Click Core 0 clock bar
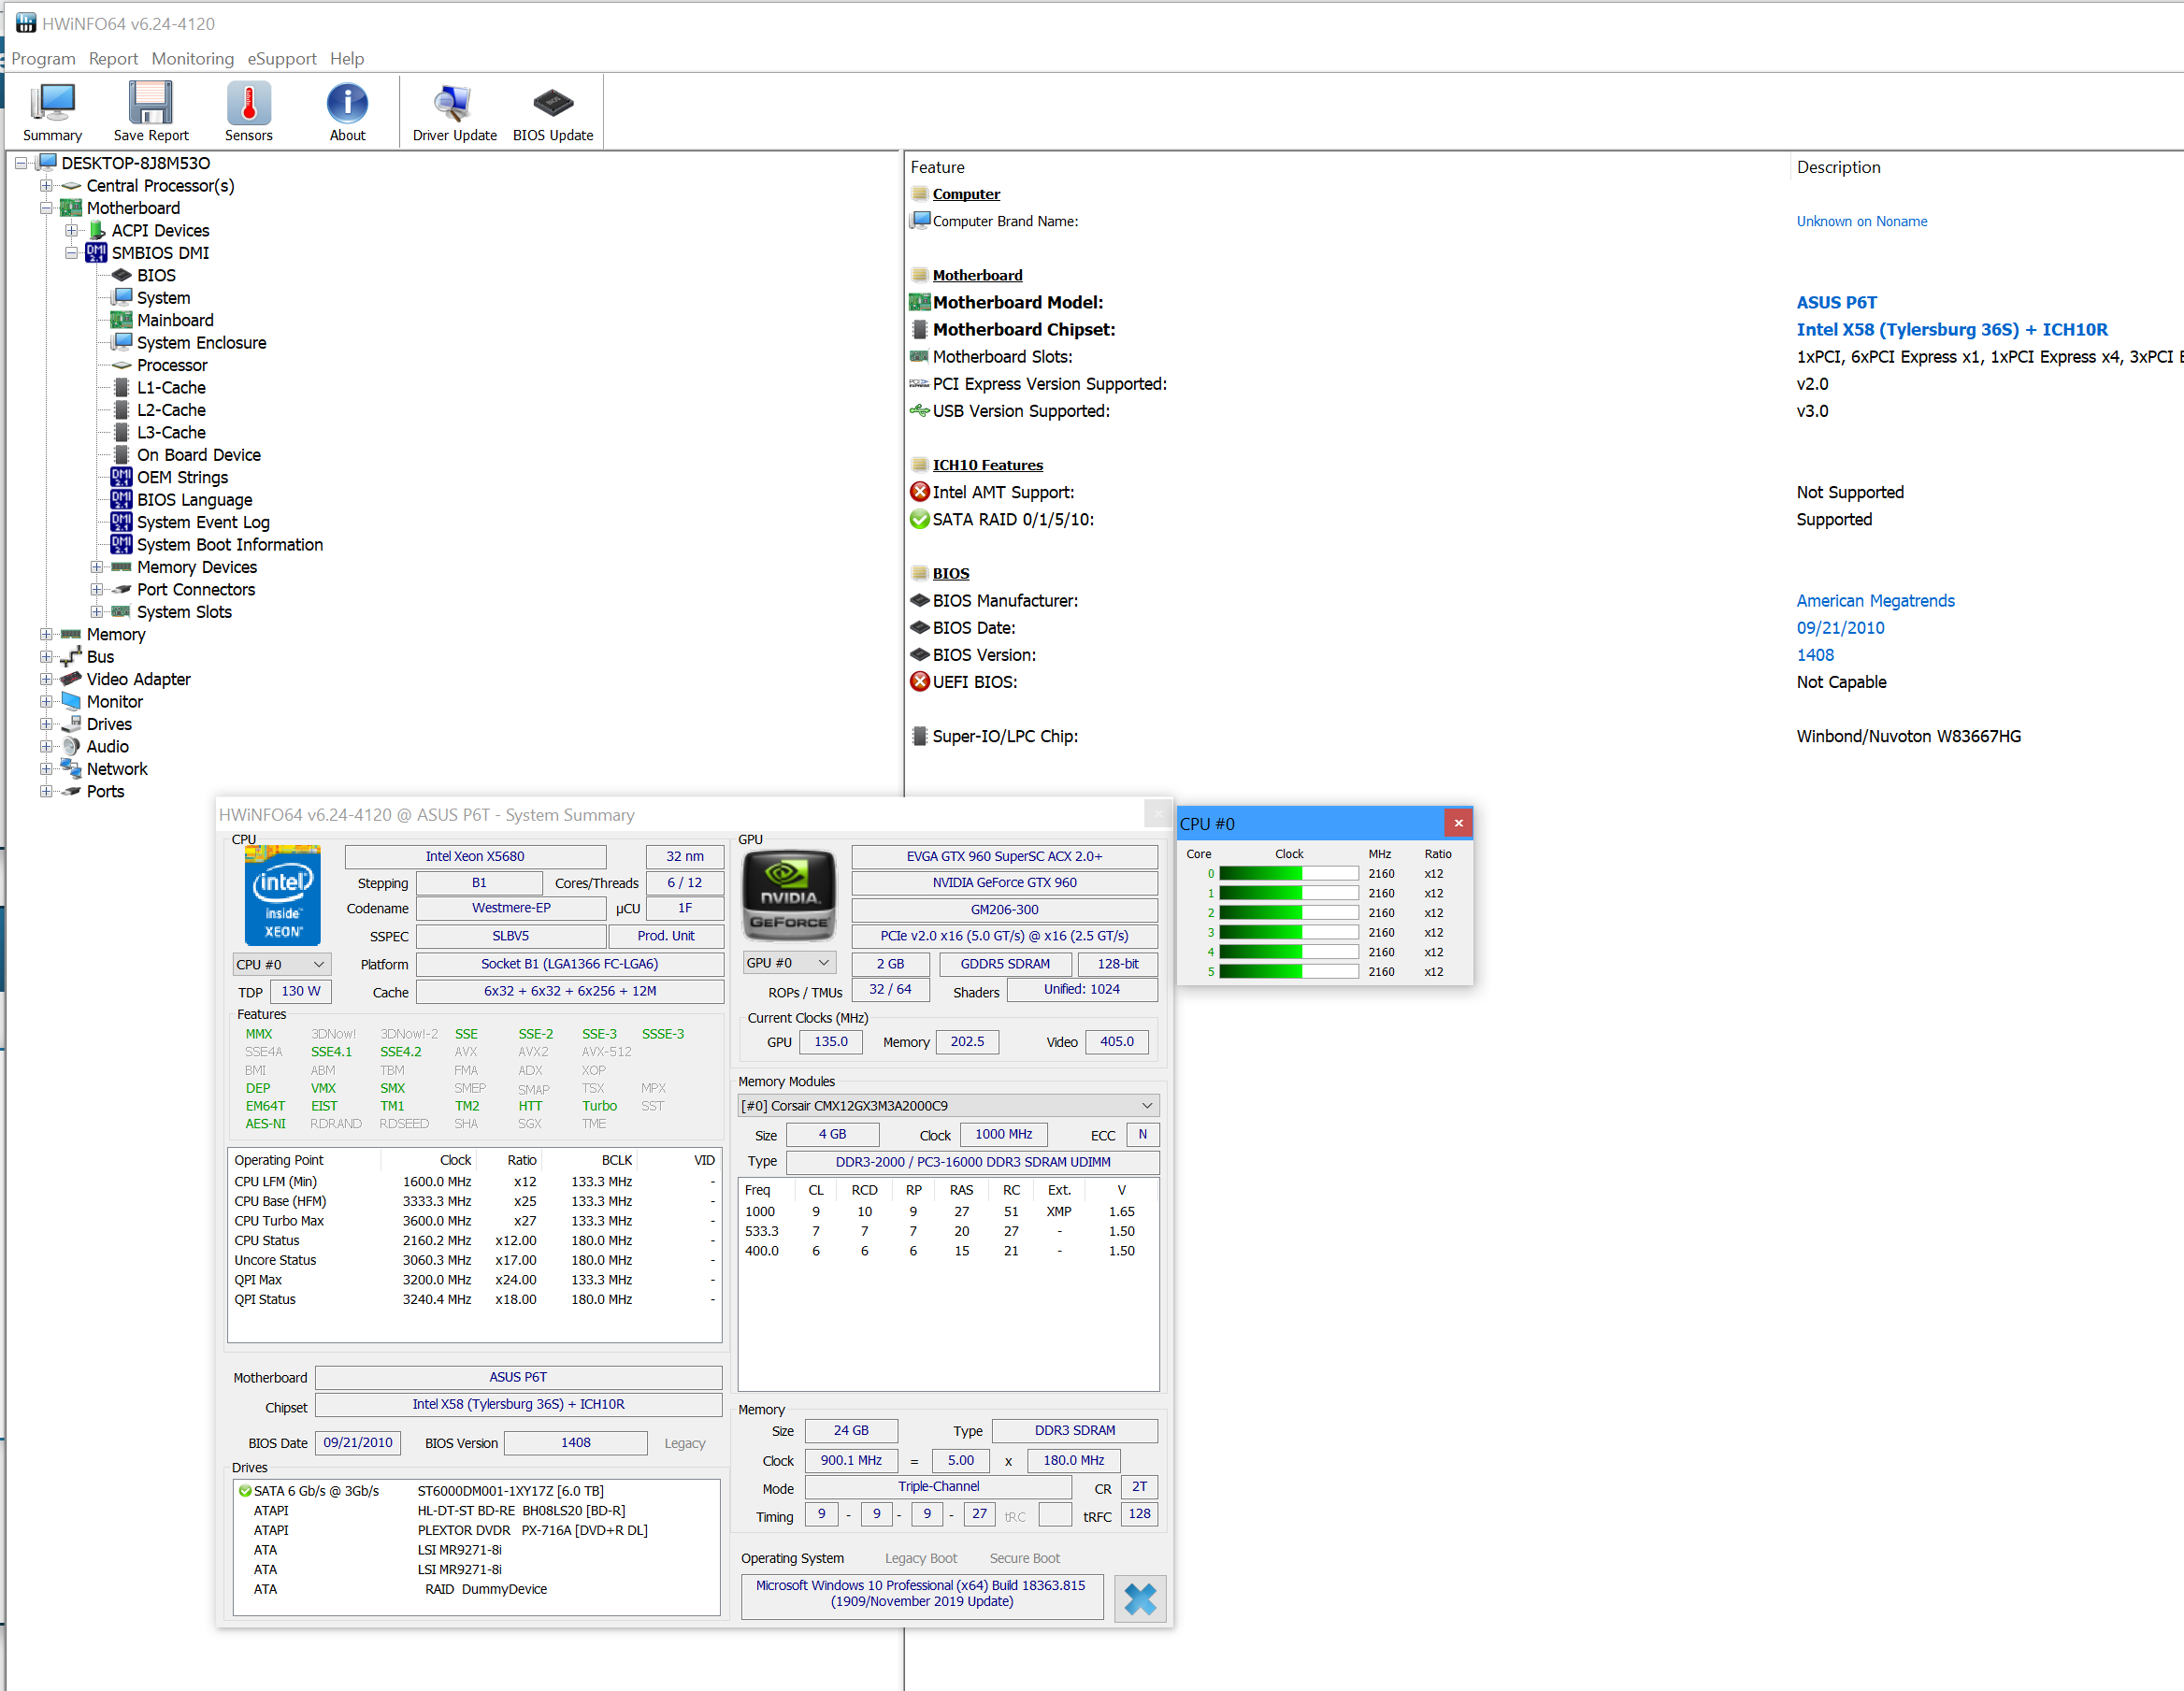This screenshot has width=2184, height=1691. click(1288, 874)
